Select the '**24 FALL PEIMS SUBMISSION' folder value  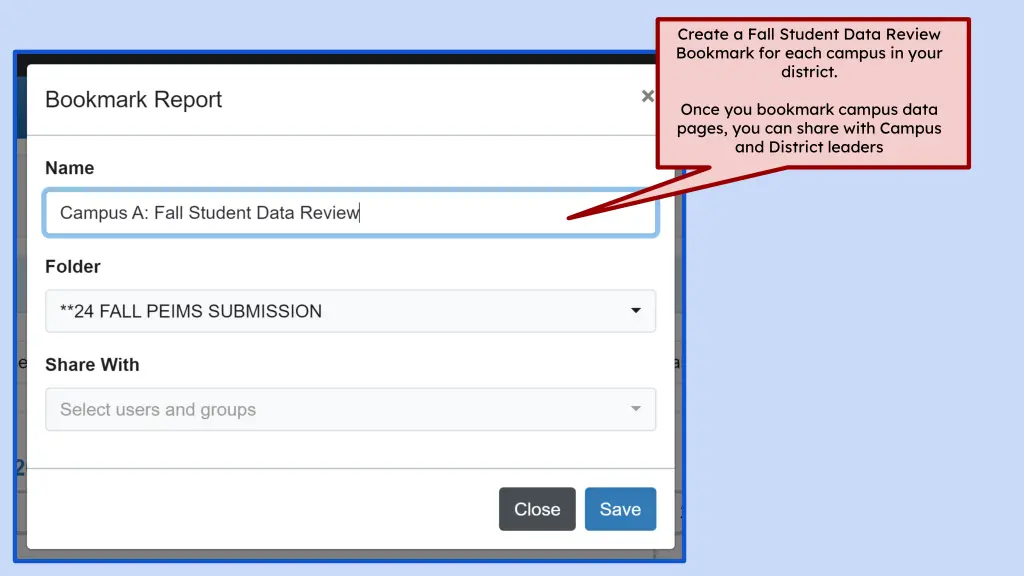tap(191, 311)
